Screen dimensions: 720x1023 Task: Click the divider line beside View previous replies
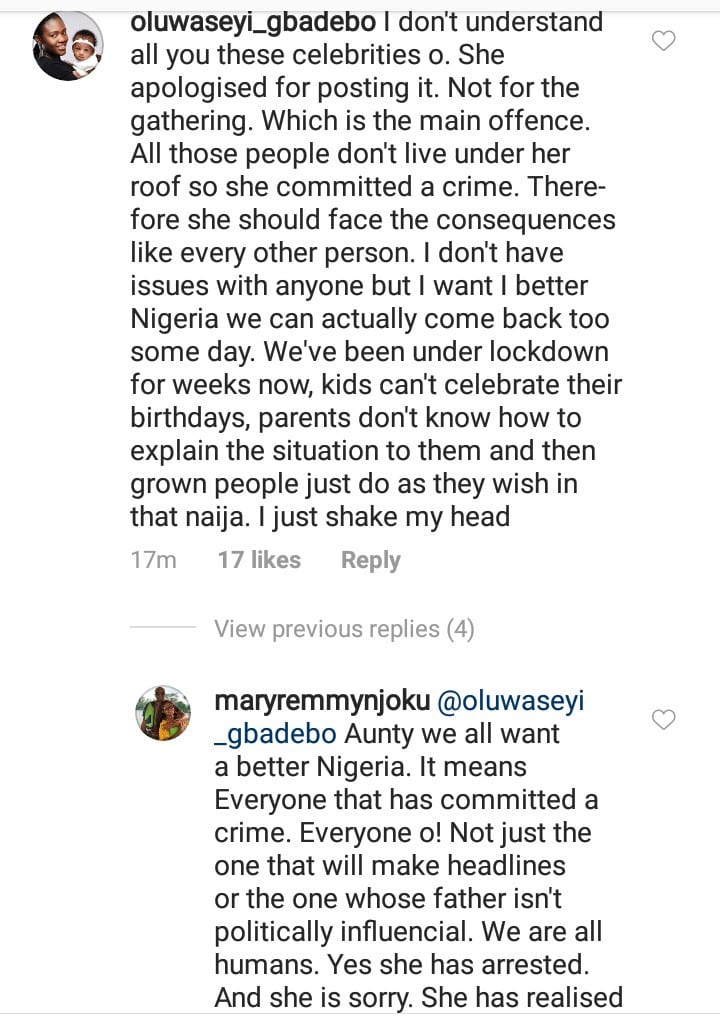(162, 629)
